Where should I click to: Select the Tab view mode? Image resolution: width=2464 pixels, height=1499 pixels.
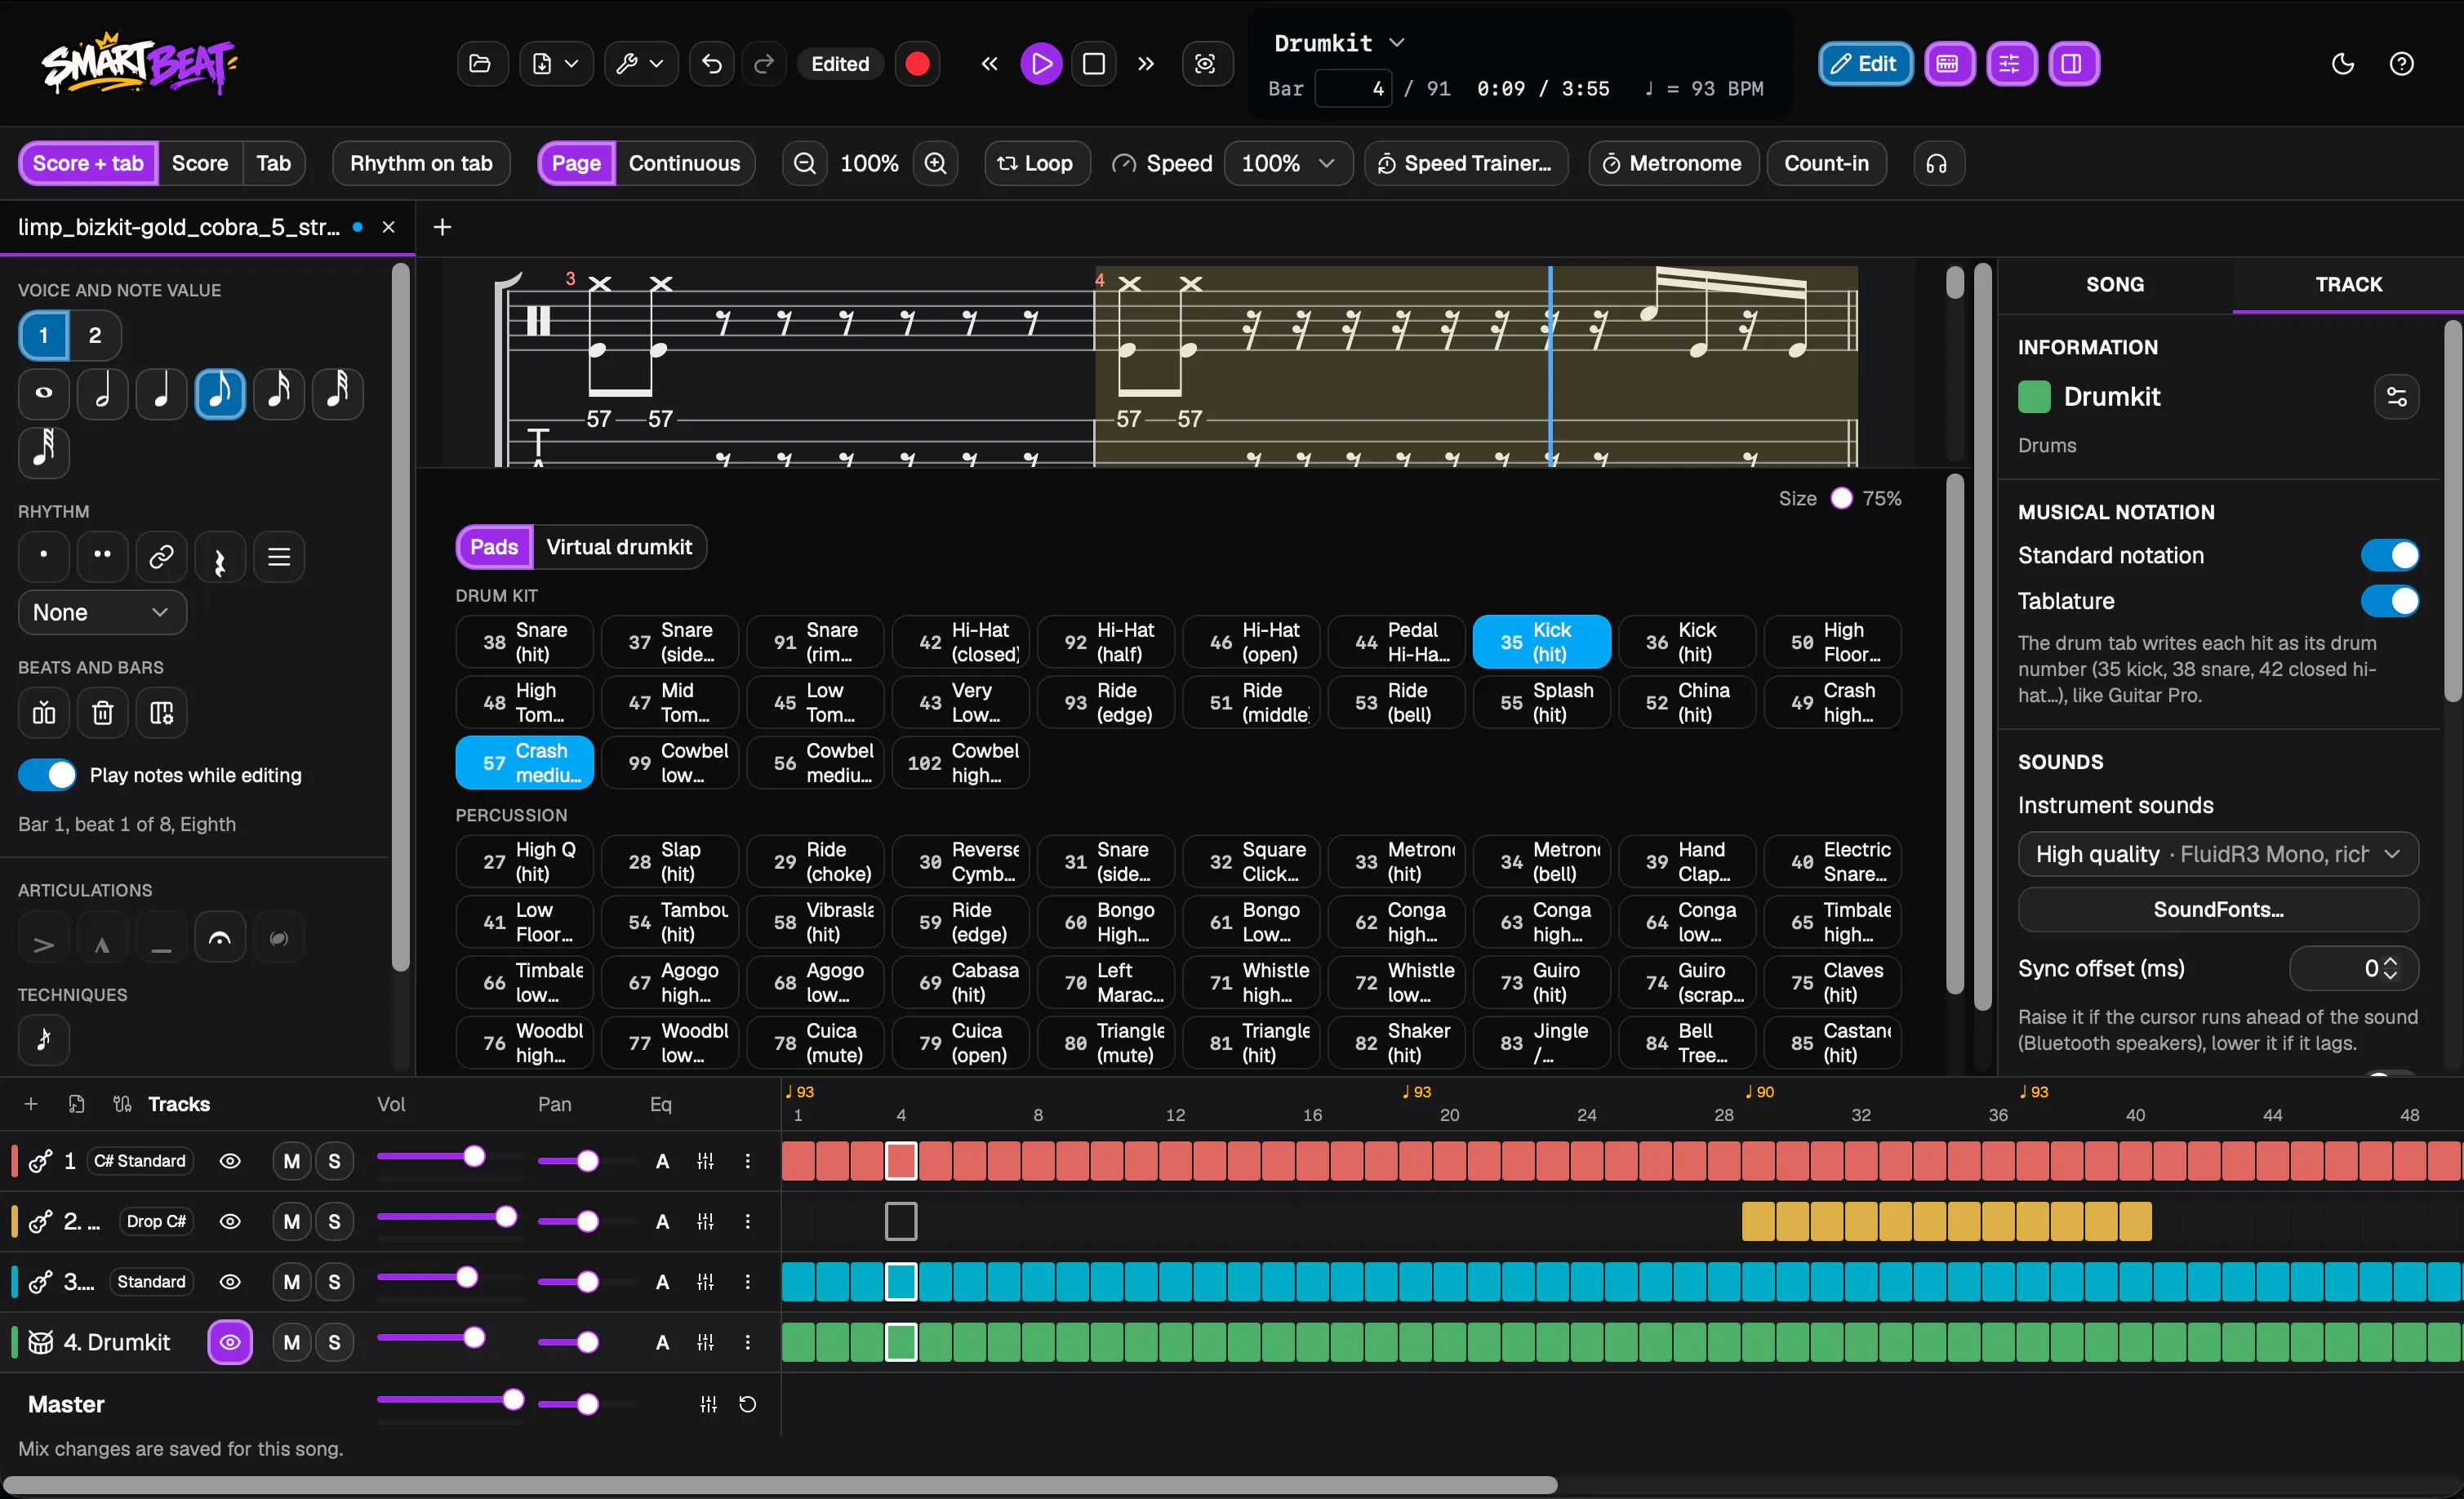point(273,163)
